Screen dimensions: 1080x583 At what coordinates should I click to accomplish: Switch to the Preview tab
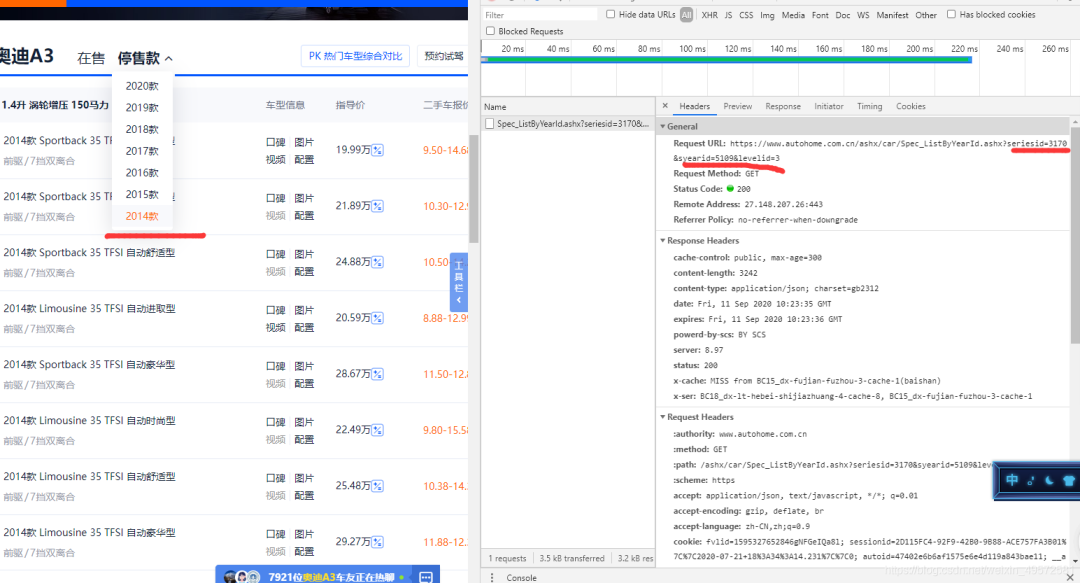[738, 106]
